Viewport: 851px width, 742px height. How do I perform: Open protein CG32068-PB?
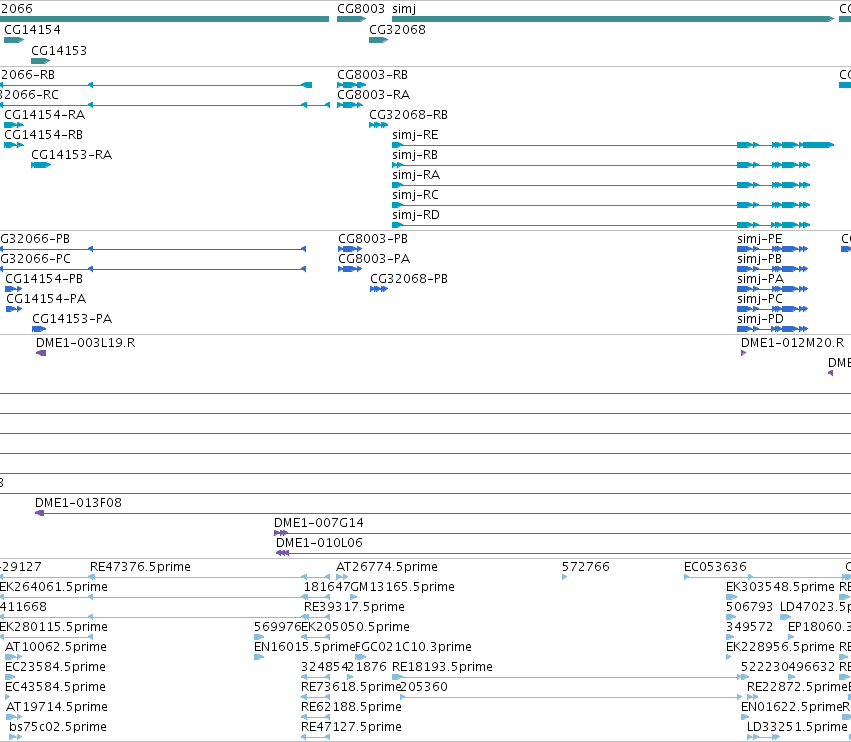[409, 279]
